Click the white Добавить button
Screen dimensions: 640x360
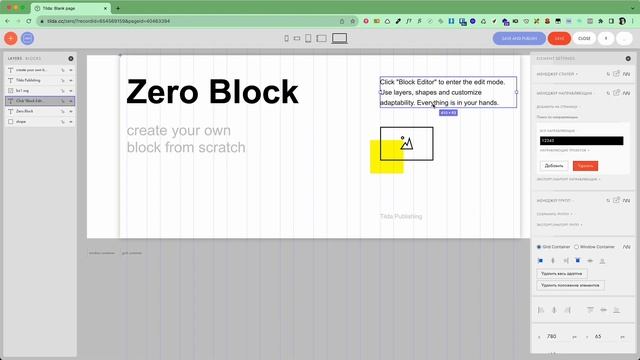554,166
